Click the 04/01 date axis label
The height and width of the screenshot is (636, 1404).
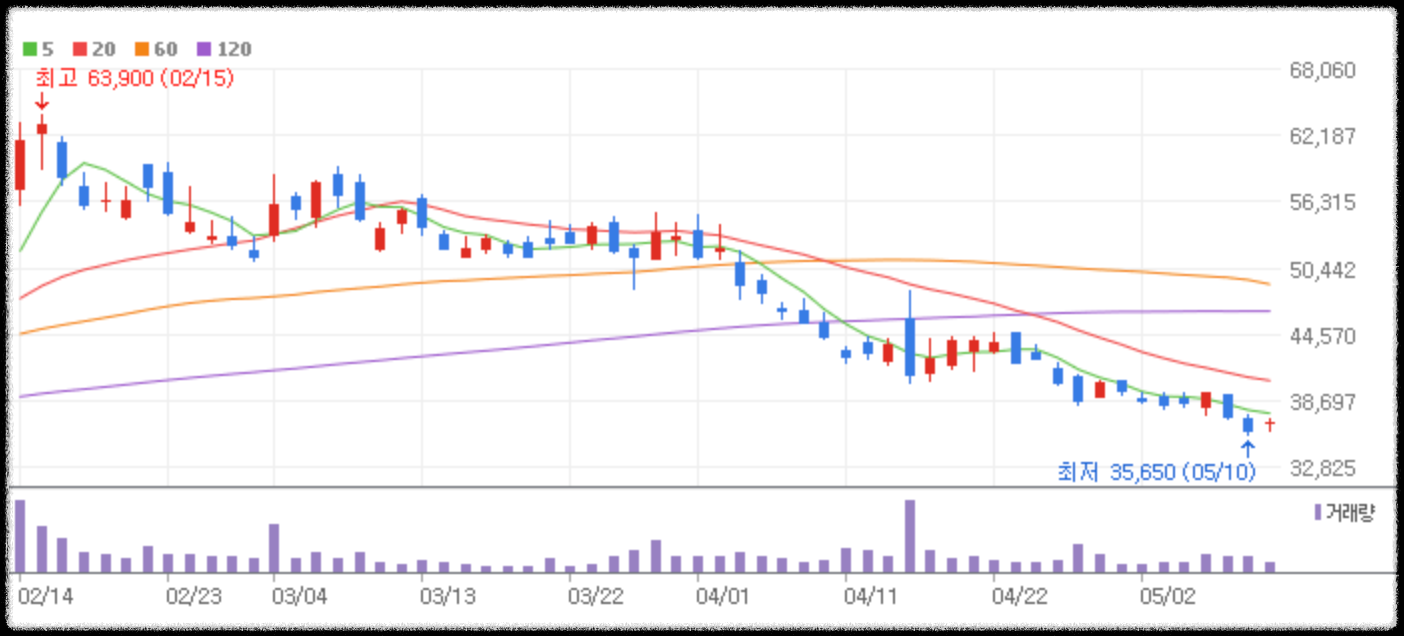(722, 597)
